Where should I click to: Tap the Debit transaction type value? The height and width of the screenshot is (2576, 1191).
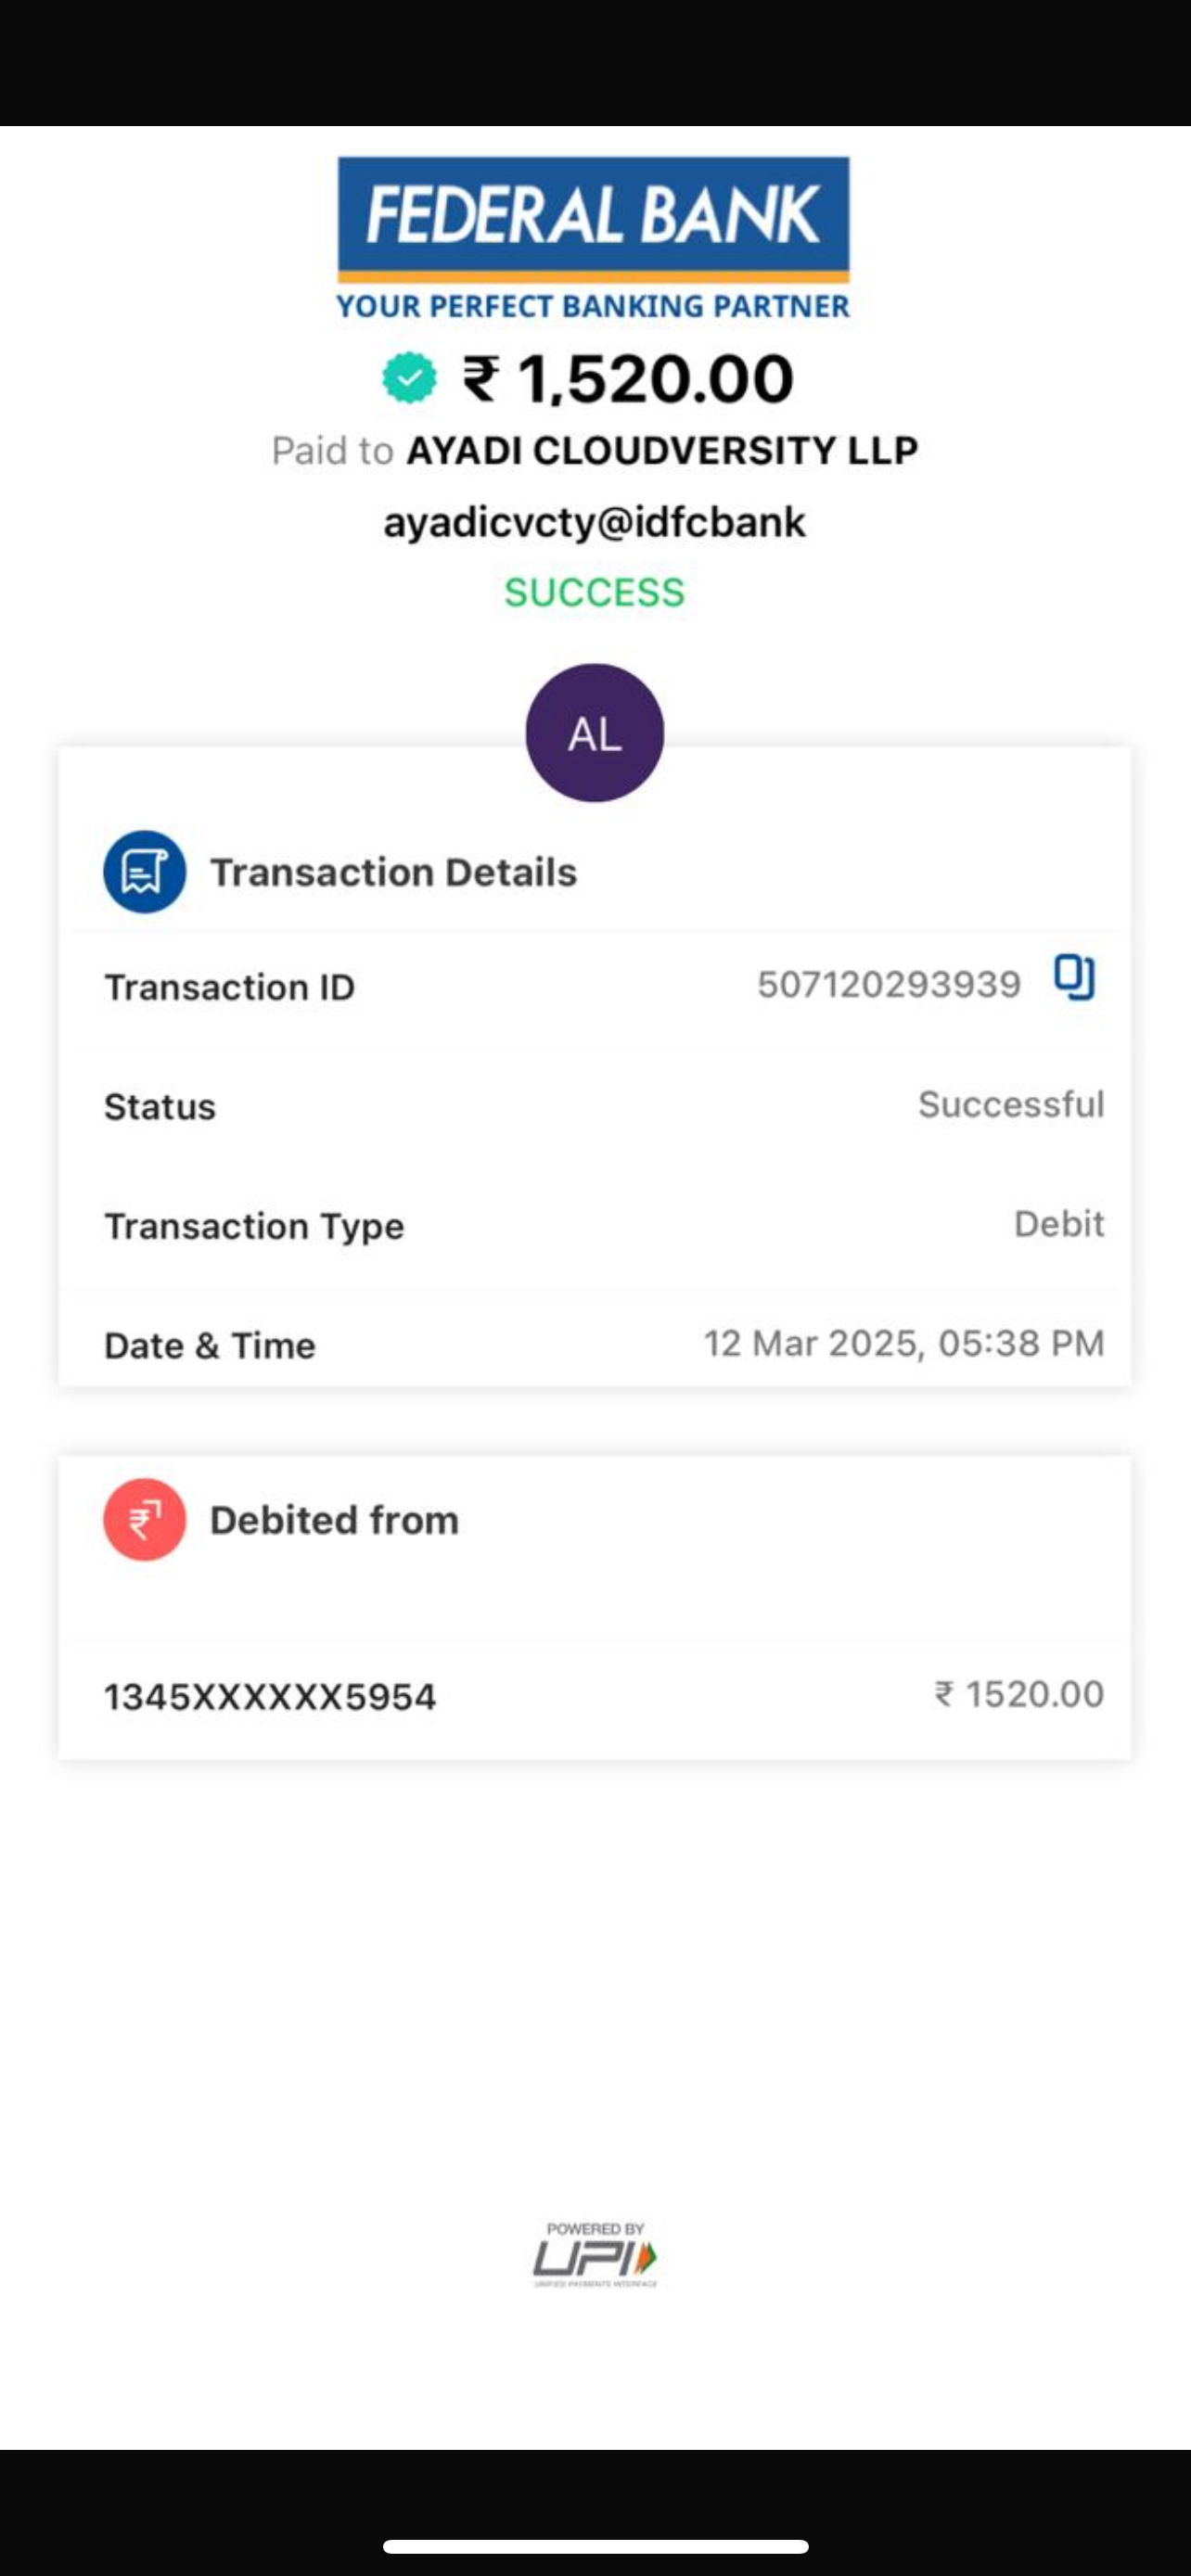click(x=1058, y=1224)
